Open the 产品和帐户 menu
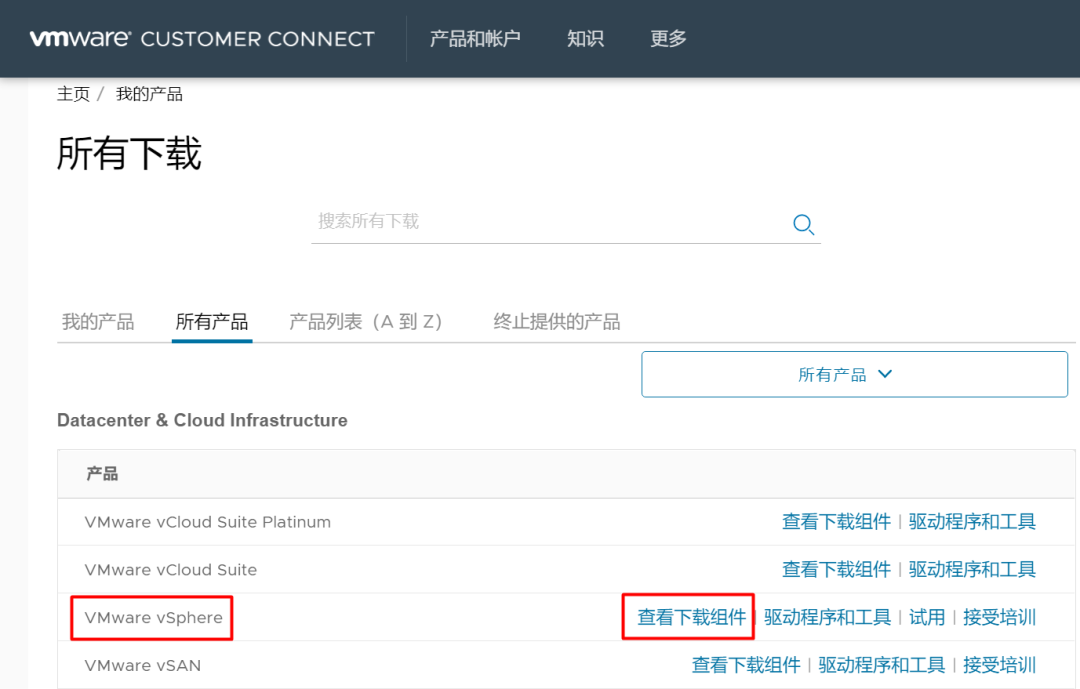This screenshot has width=1080, height=689. click(475, 39)
